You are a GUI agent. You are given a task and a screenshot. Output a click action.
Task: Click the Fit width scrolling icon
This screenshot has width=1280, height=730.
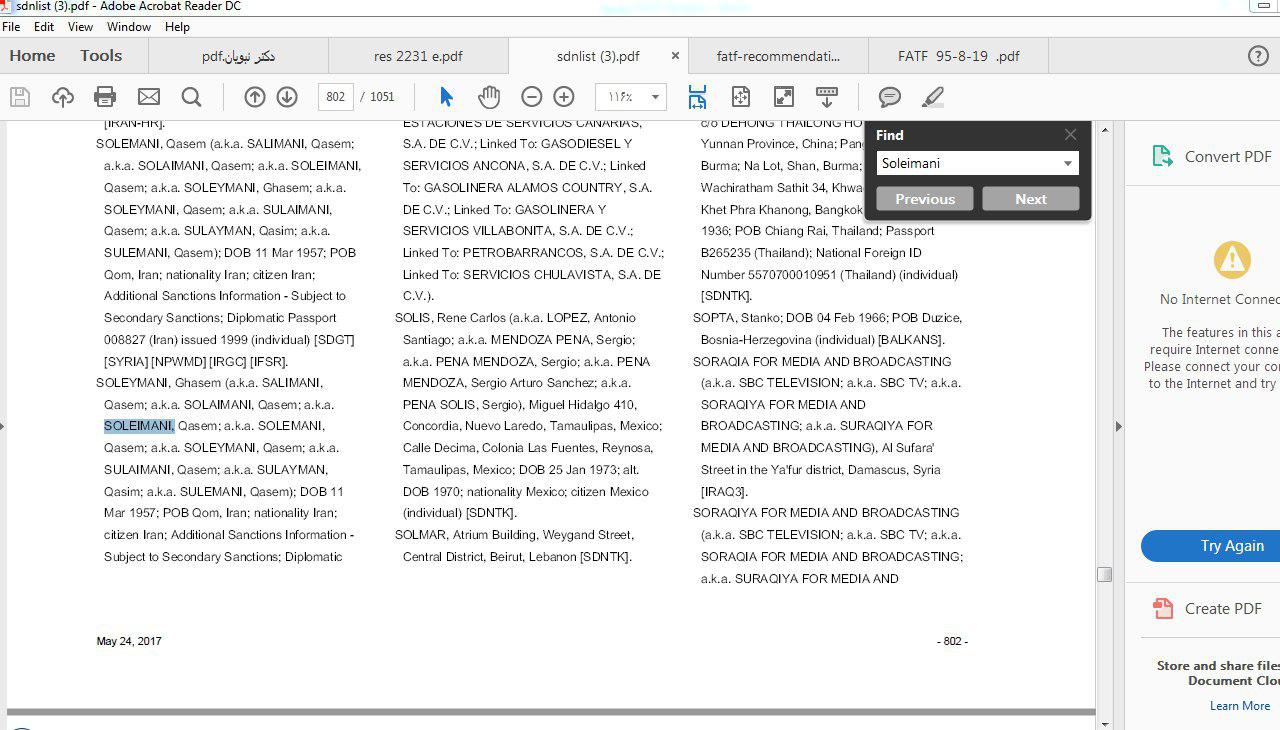697,97
